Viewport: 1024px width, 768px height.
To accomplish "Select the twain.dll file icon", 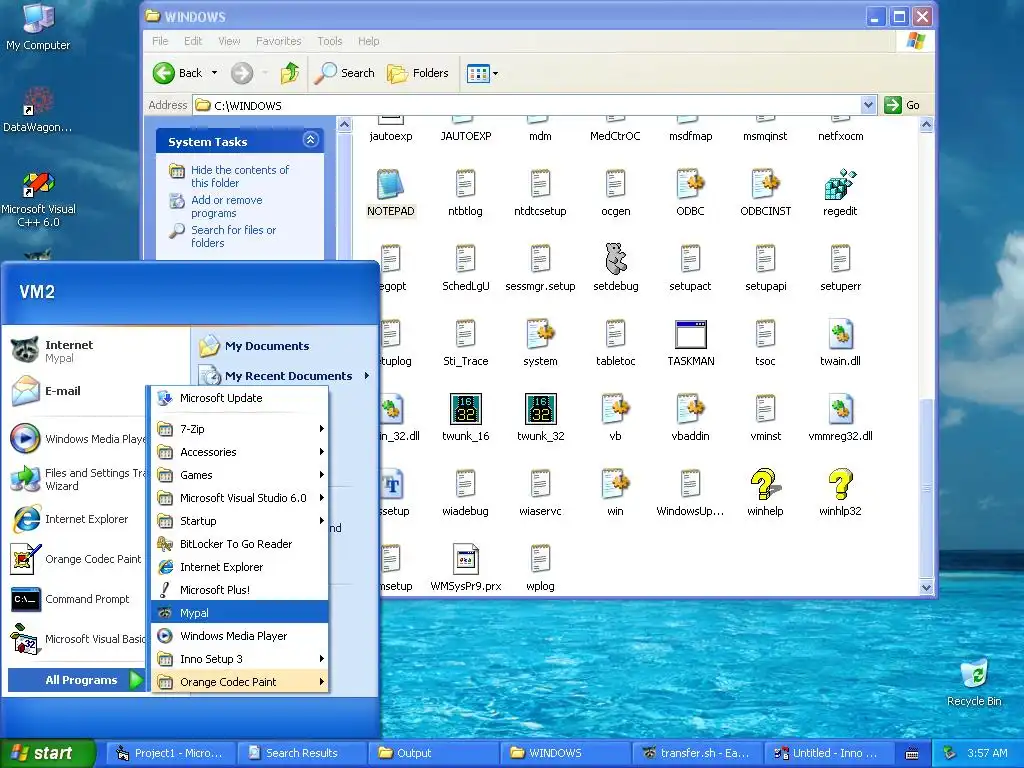I will [840, 334].
